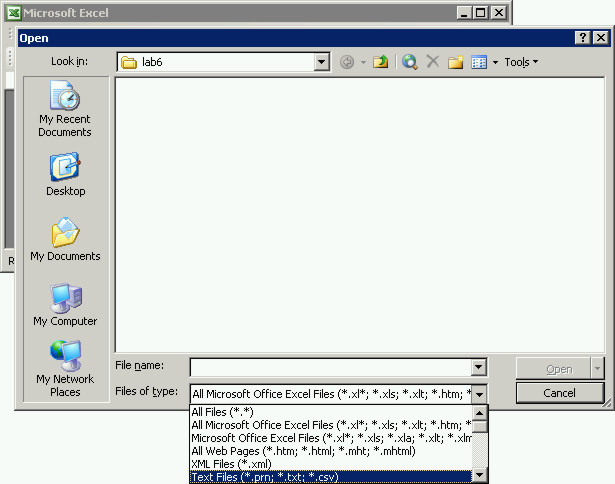Open My Network Places

click(65, 368)
